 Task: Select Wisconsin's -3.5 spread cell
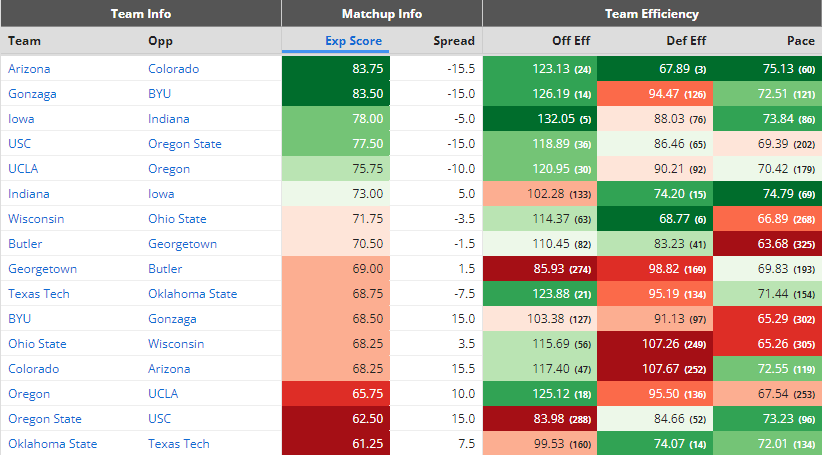[436, 219]
